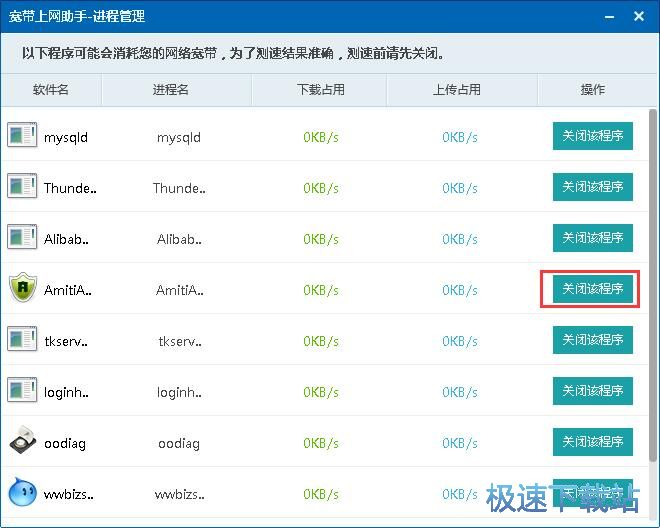The image size is (660, 528).
Task: Click the tkserv.. program icon
Action: 22,339
